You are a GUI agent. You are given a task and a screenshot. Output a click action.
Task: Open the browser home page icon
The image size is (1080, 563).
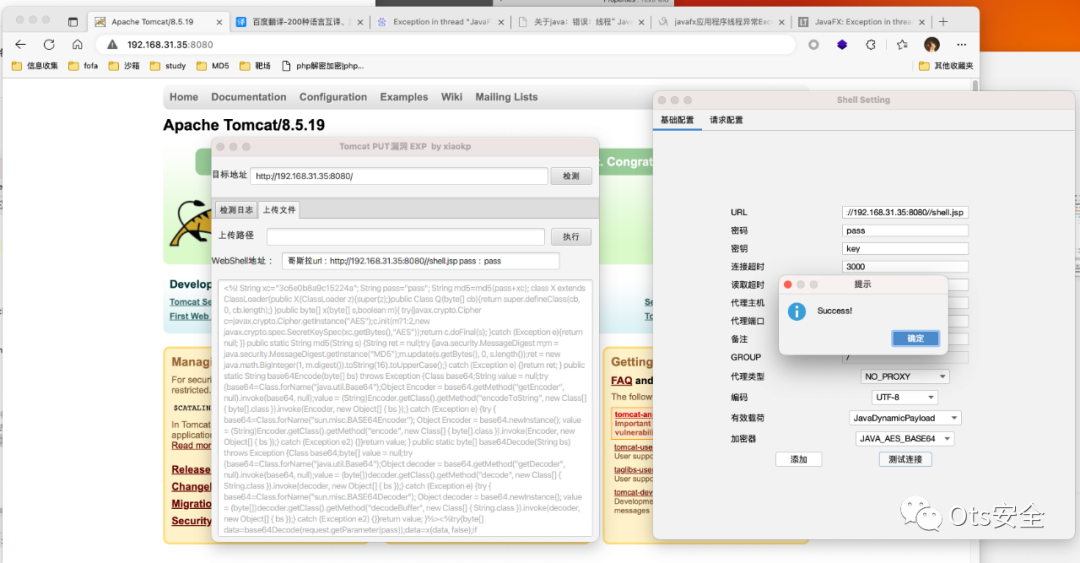[x=77, y=45]
